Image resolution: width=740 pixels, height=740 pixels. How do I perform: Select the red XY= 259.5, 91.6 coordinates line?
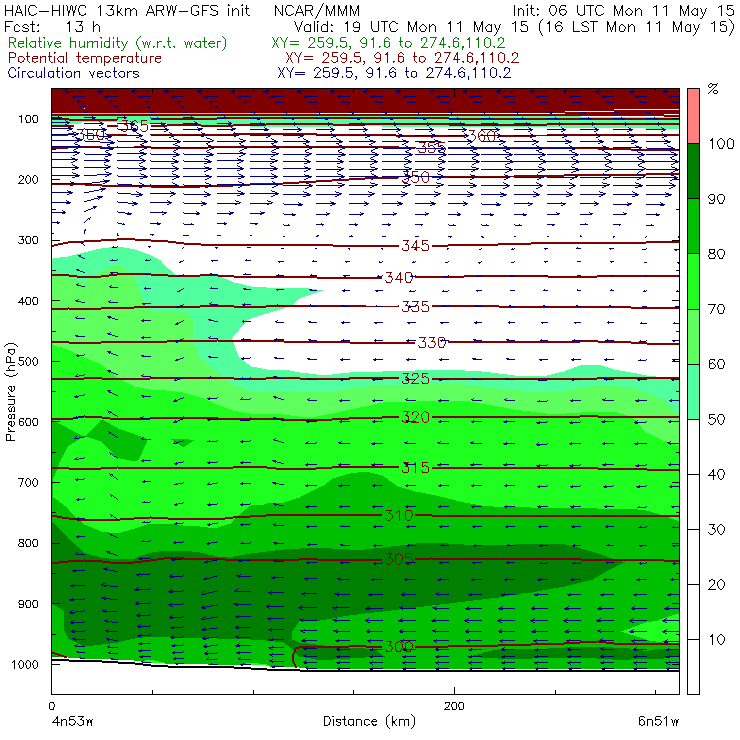point(402,58)
